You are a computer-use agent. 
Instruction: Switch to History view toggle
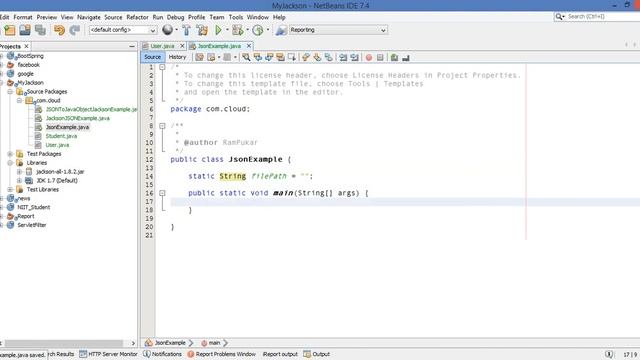tap(177, 57)
